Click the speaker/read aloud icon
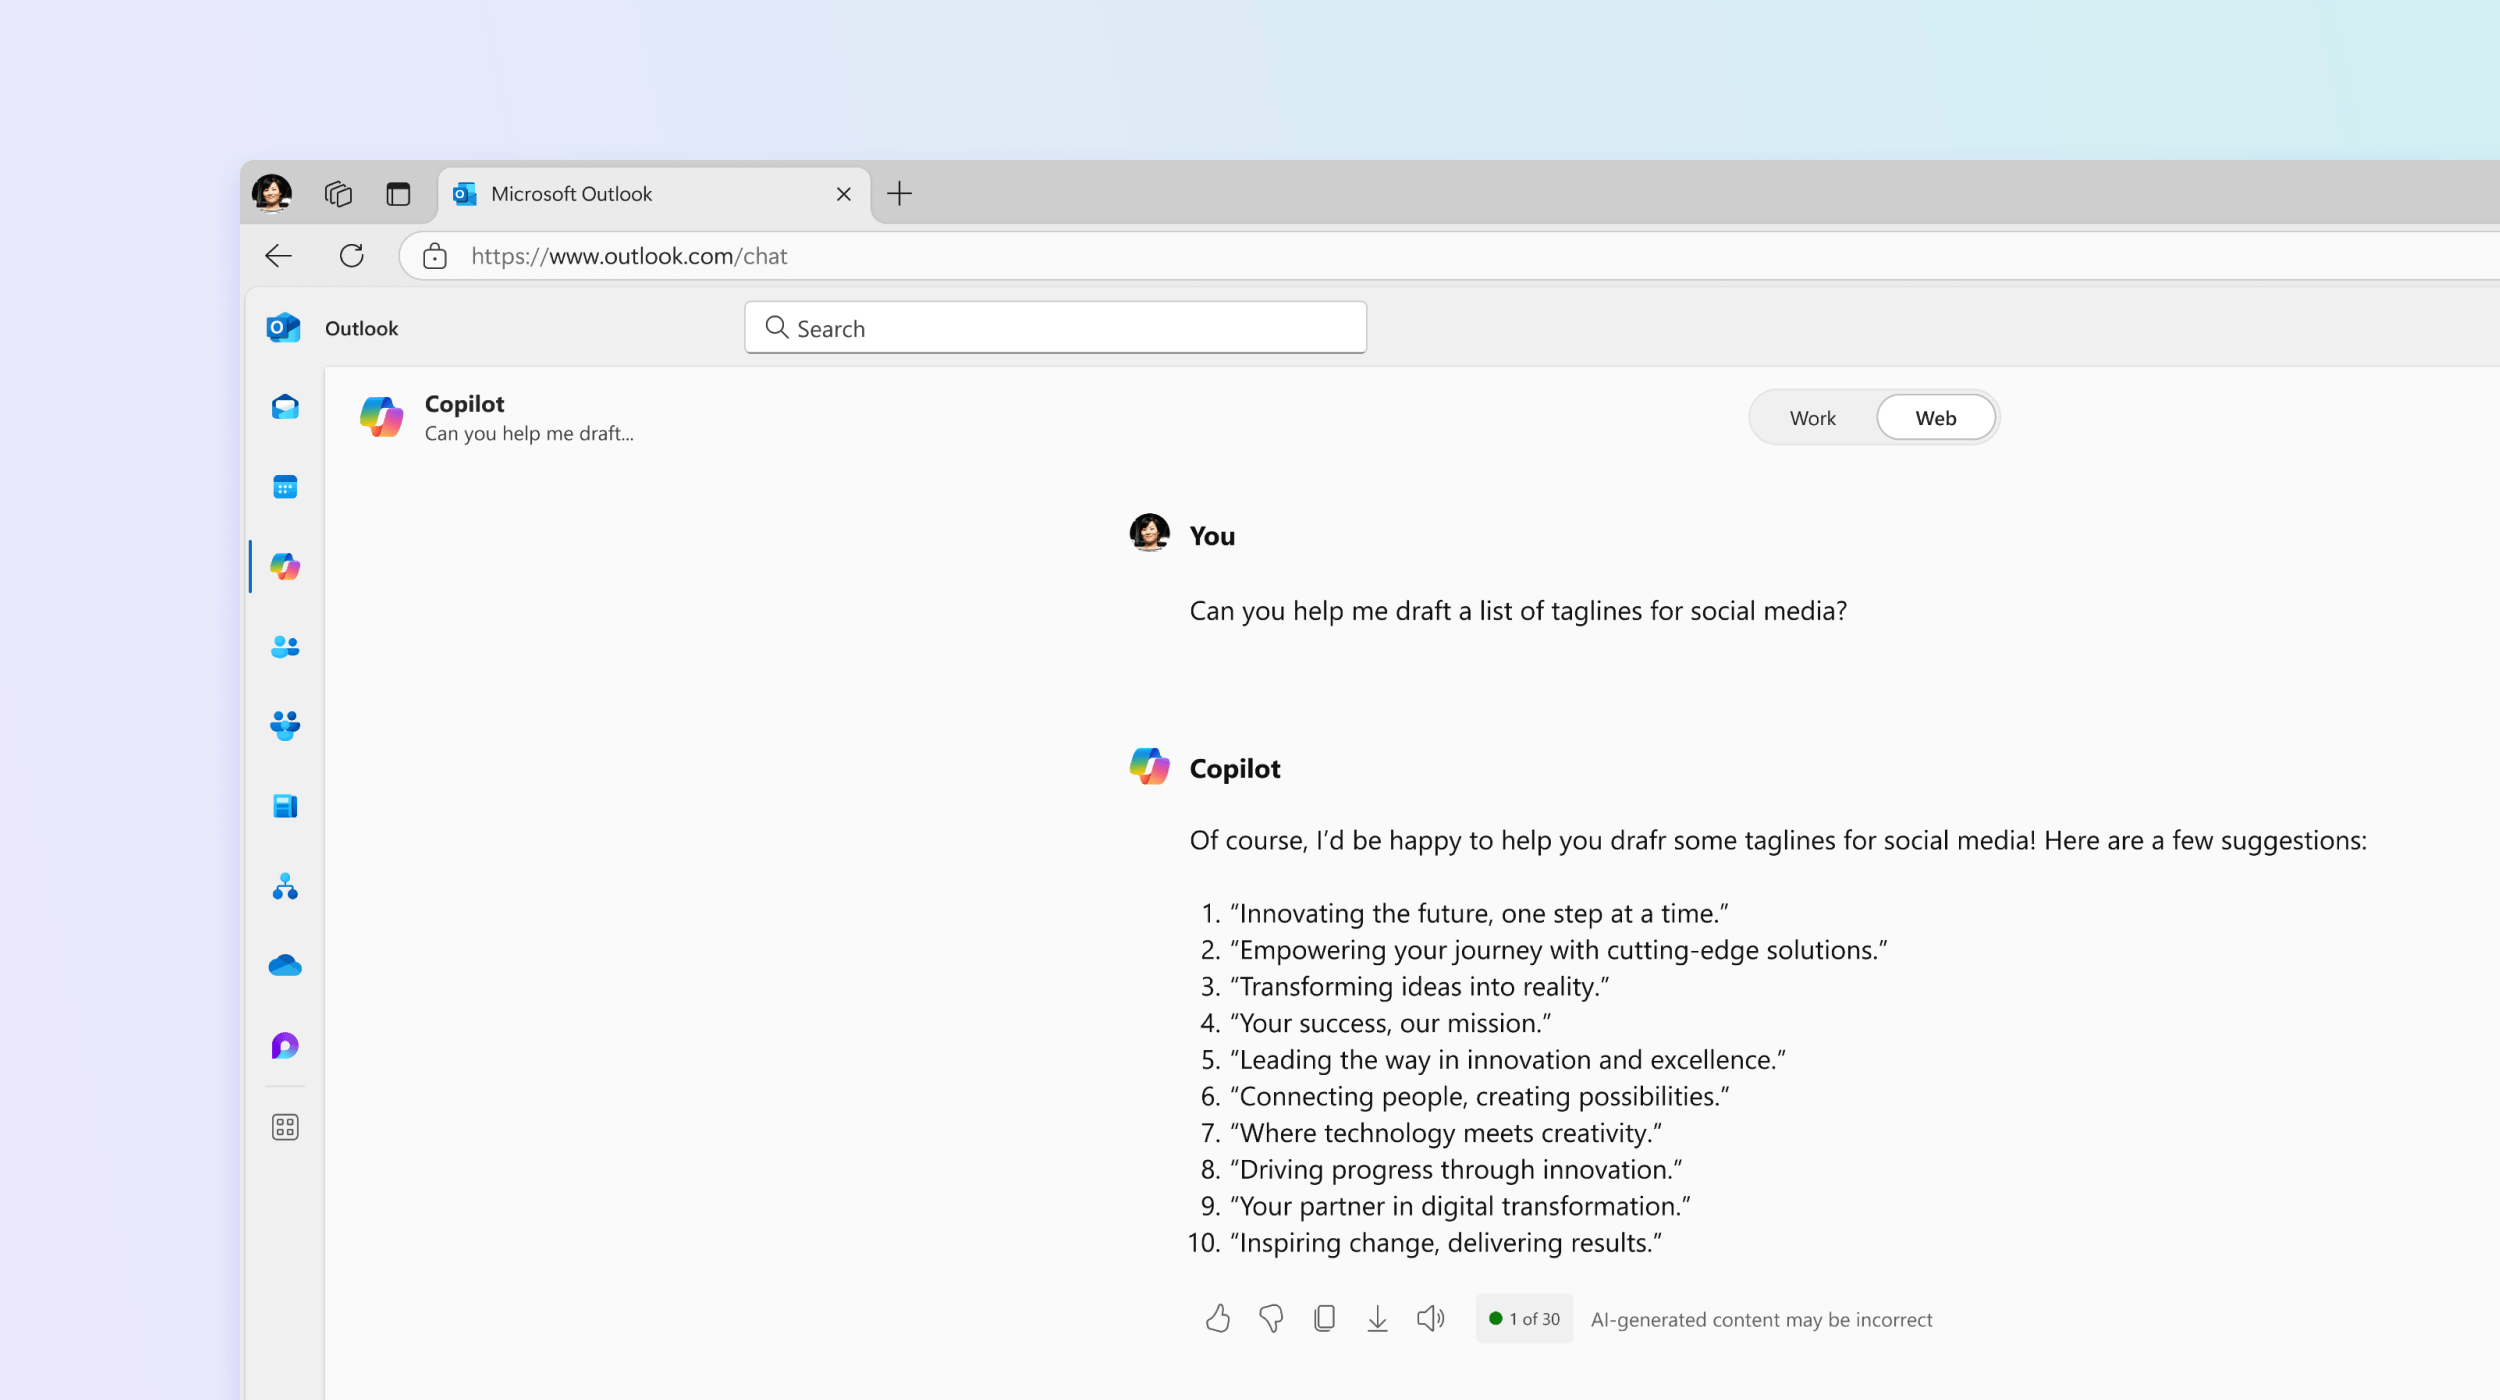Image resolution: width=2500 pixels, height=1400 pixels. pos(1430,1319)
